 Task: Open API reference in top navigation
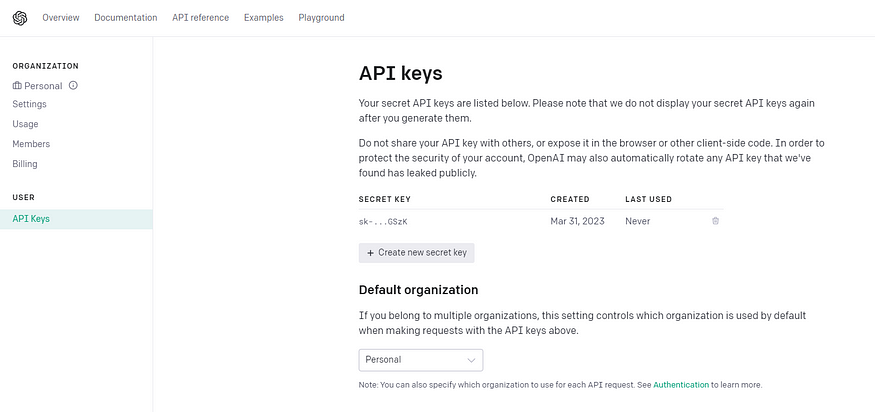coord(200,17)
